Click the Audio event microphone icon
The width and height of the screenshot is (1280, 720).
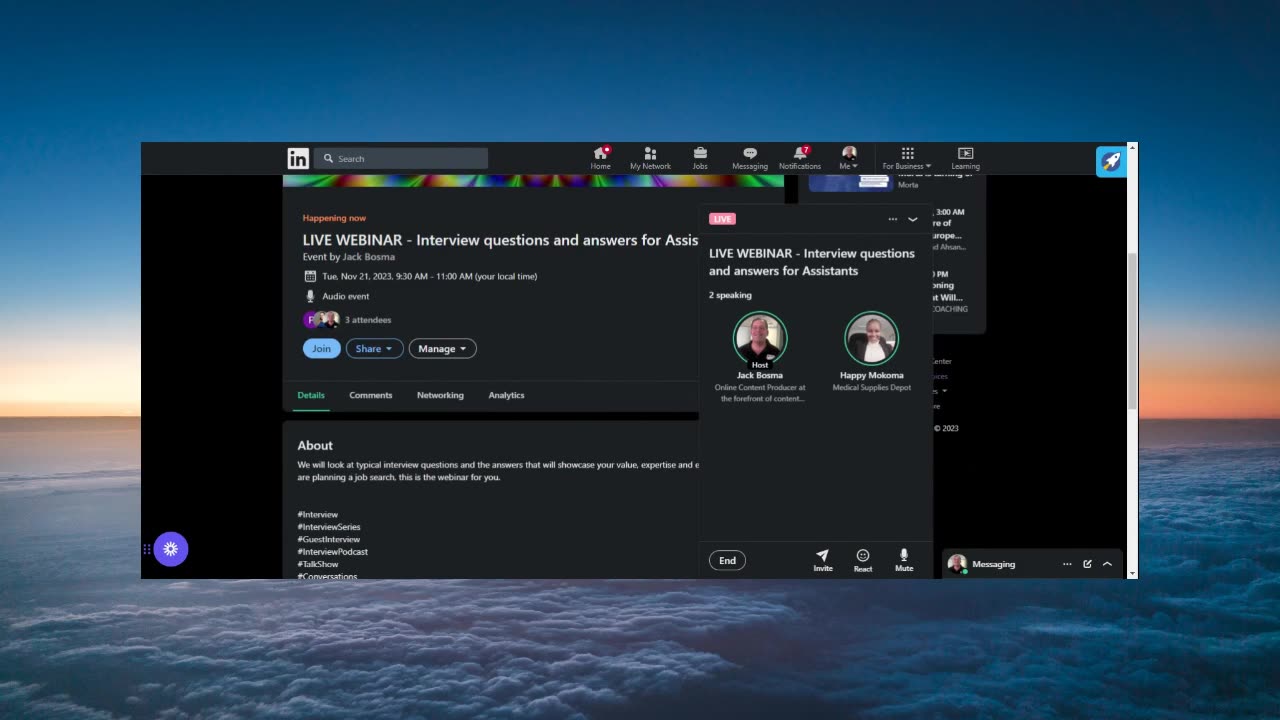pyautogui.click(x=310, y=296)
